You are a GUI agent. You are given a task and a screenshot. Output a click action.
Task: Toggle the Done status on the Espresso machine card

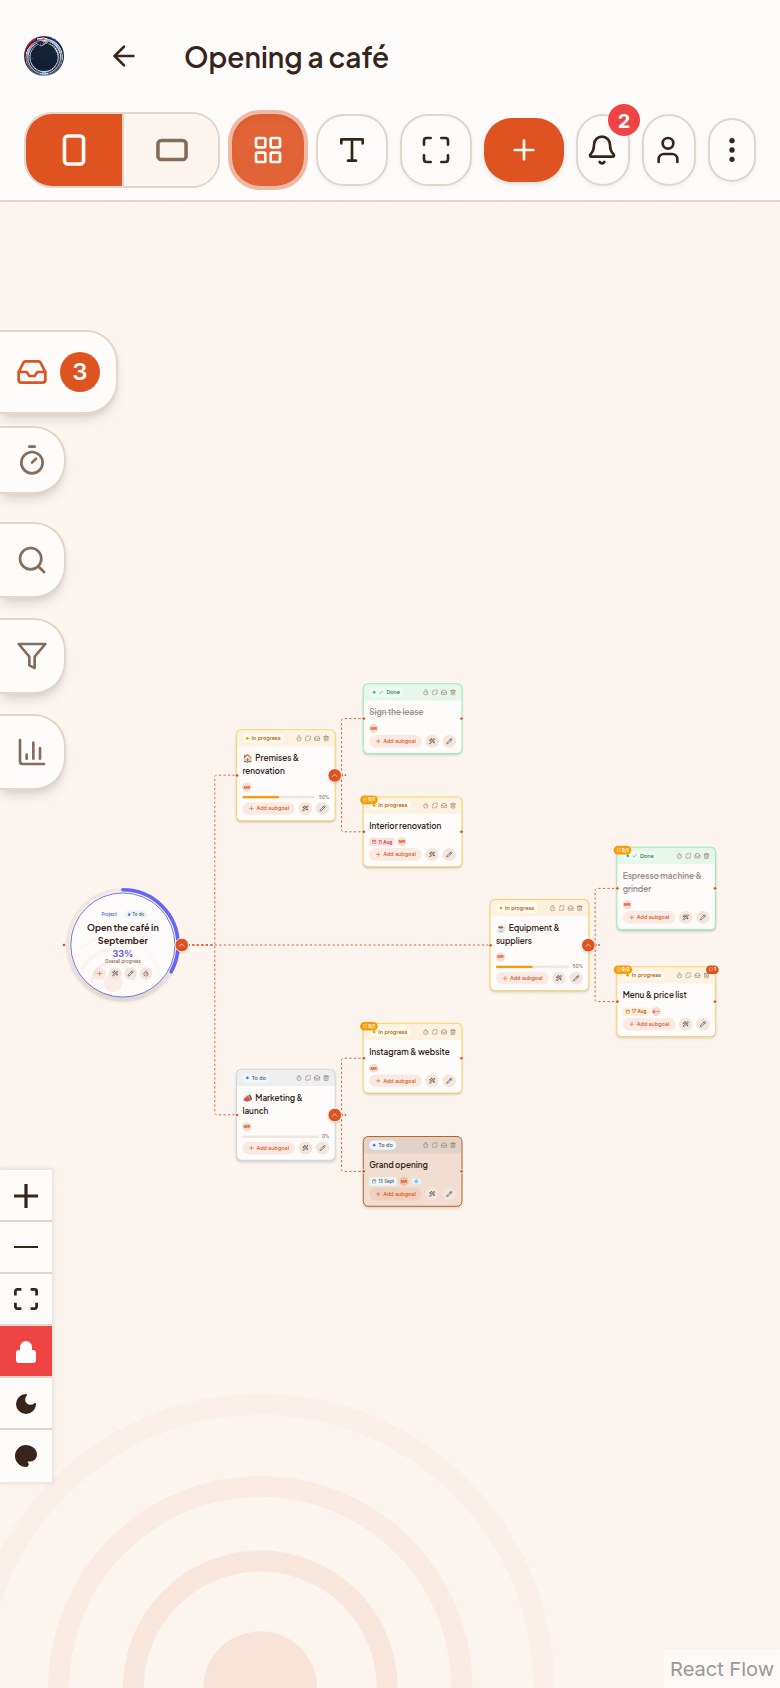pos(641,856)
